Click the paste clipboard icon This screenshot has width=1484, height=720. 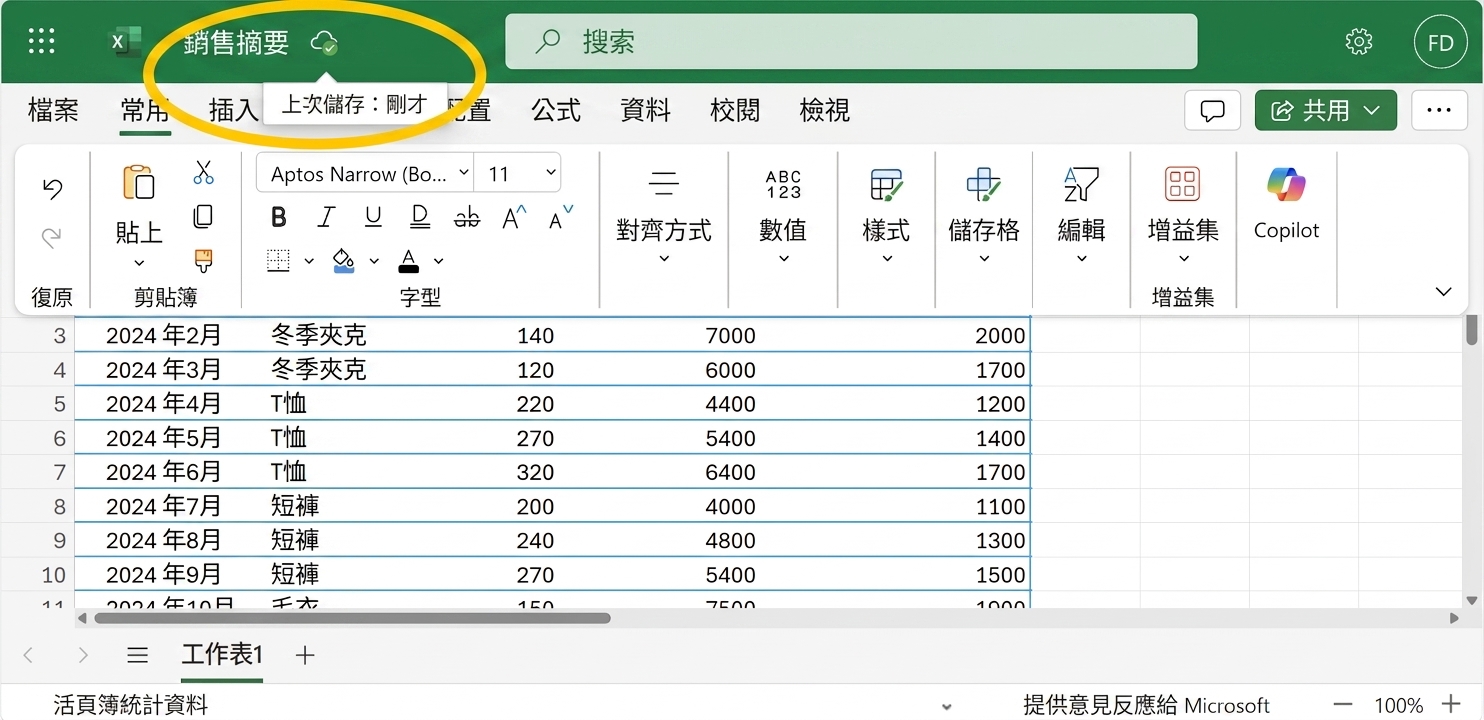(138, 183)
